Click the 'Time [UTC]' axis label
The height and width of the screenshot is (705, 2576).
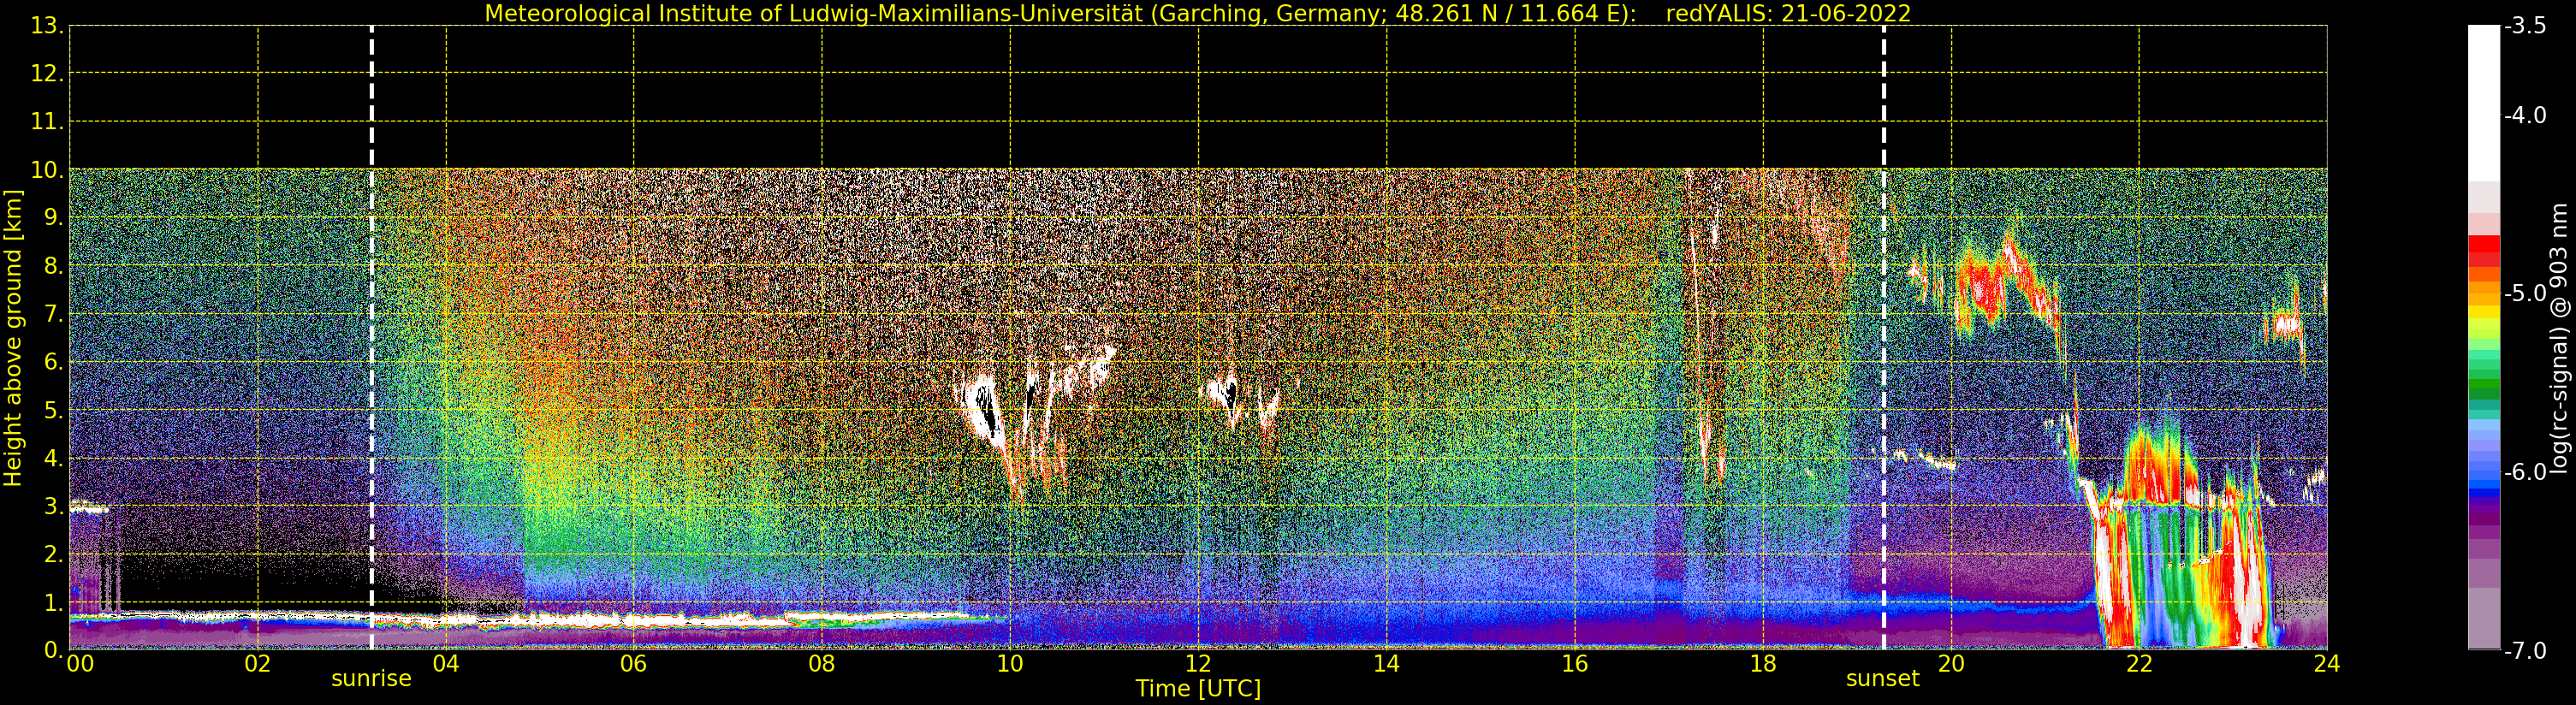click(1198, 689)
